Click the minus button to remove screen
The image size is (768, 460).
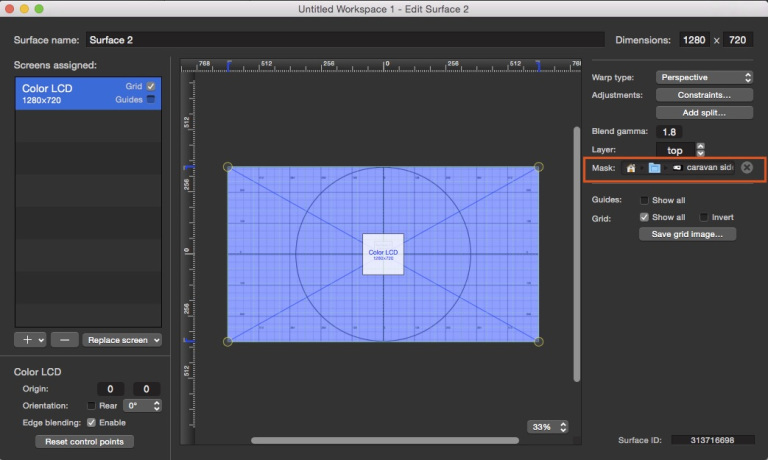tap(64, 339)
